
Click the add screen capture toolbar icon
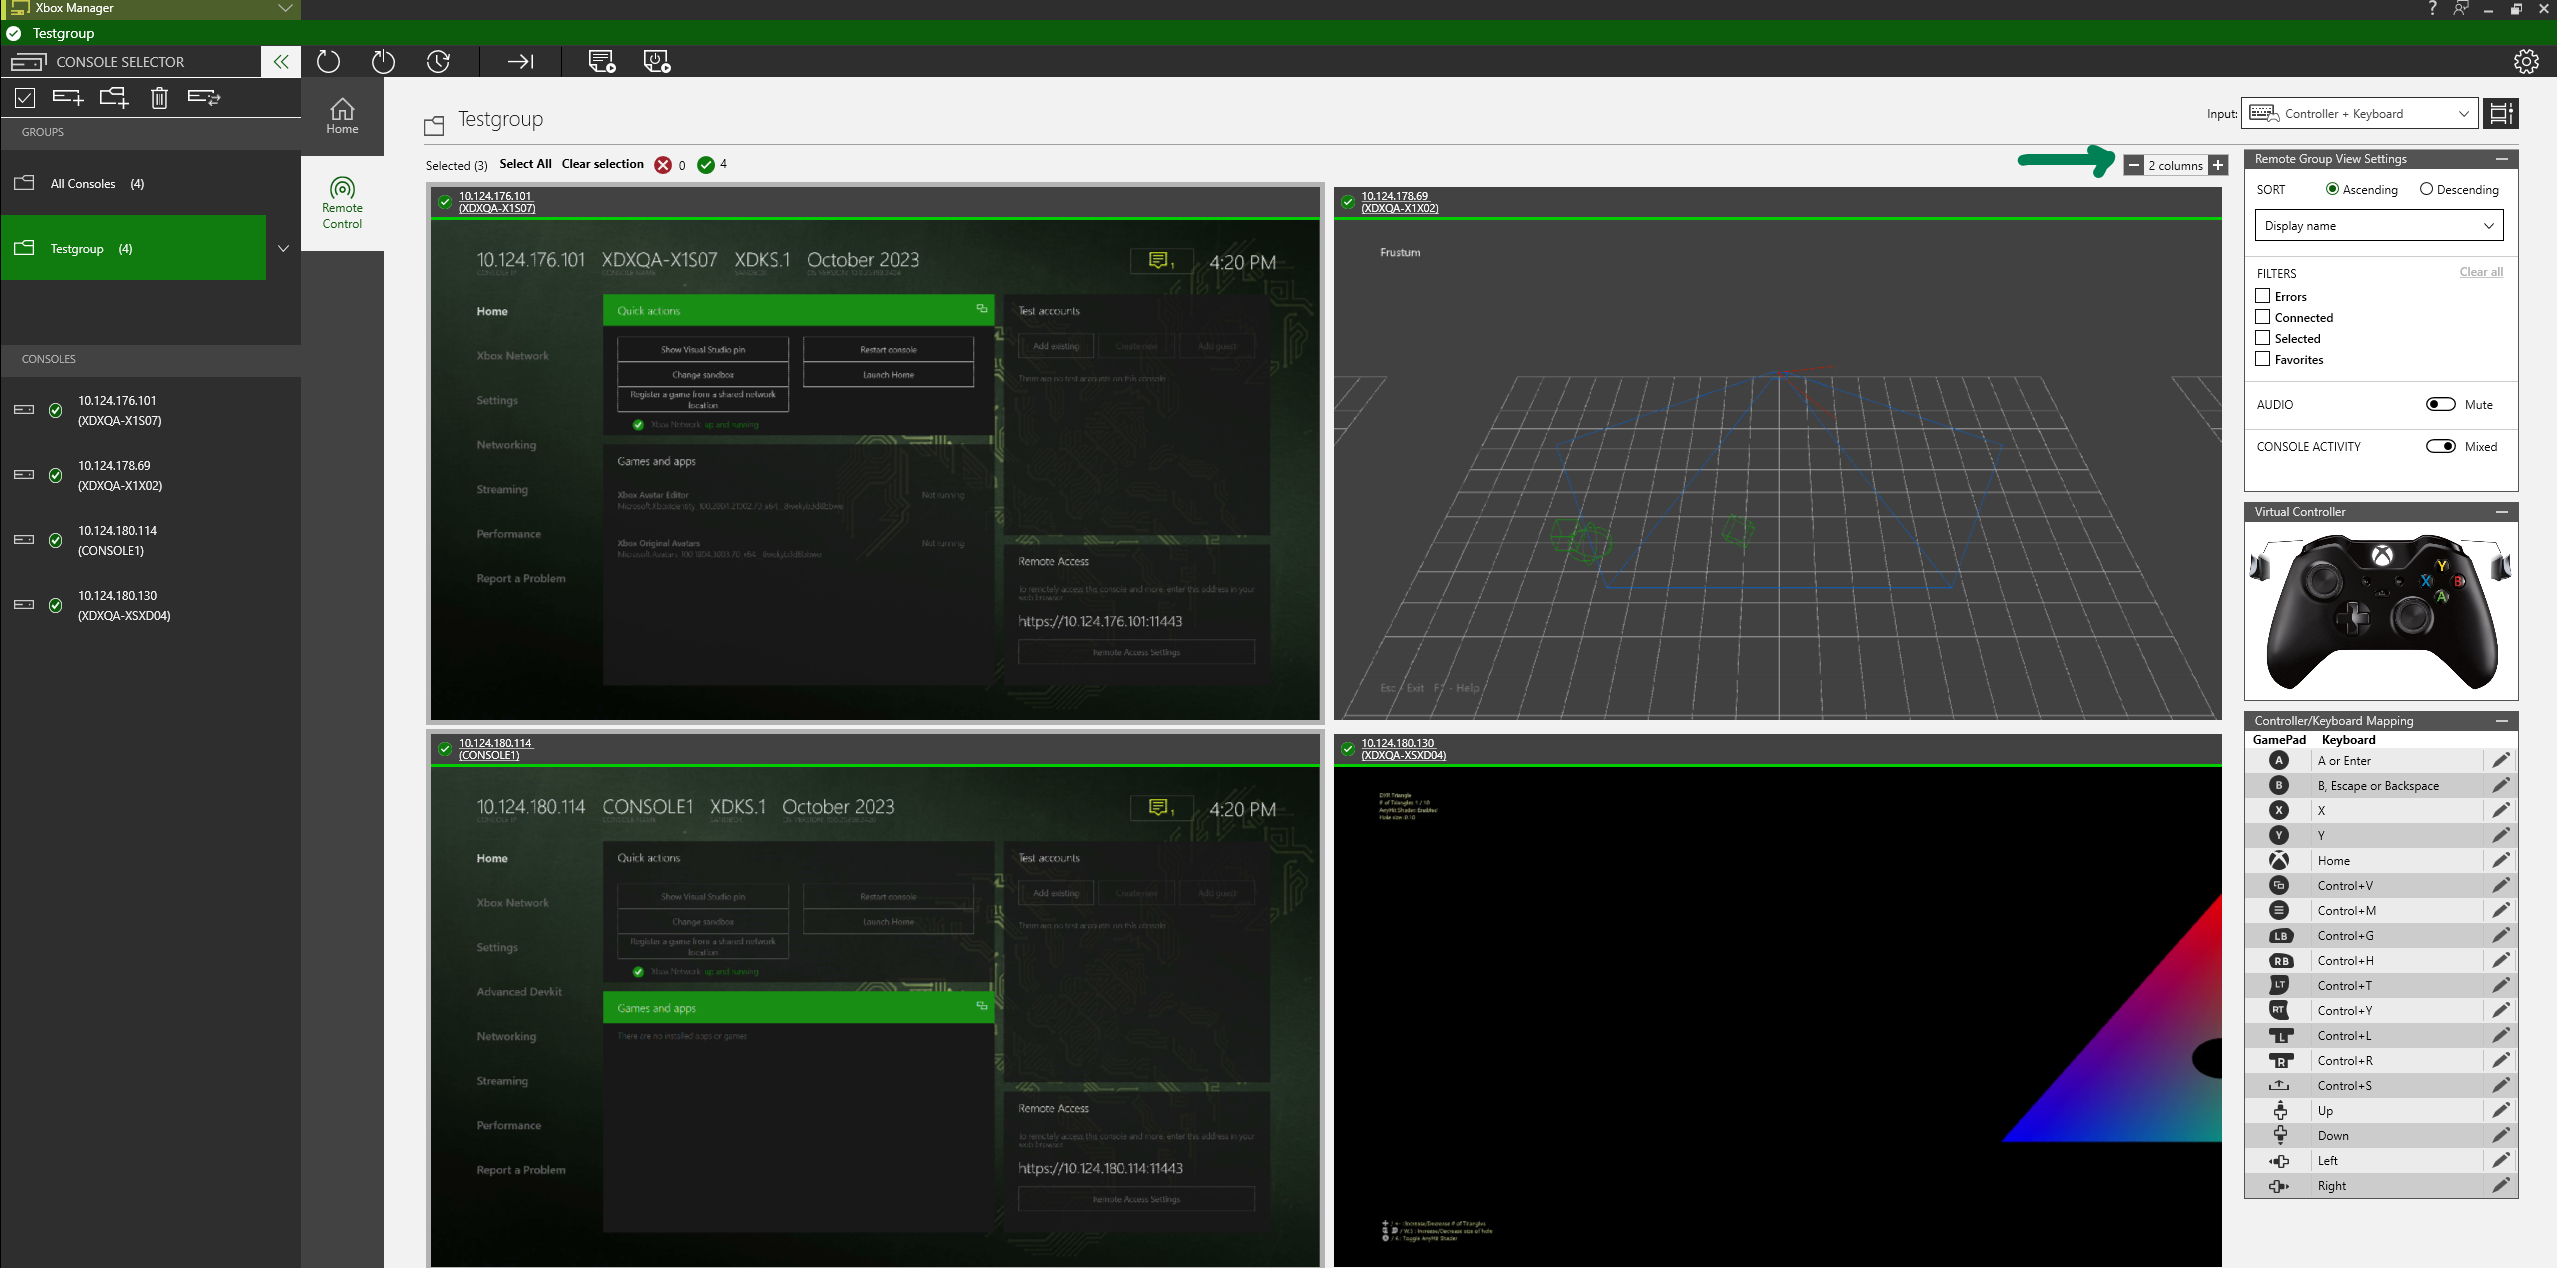pos(657,62)
